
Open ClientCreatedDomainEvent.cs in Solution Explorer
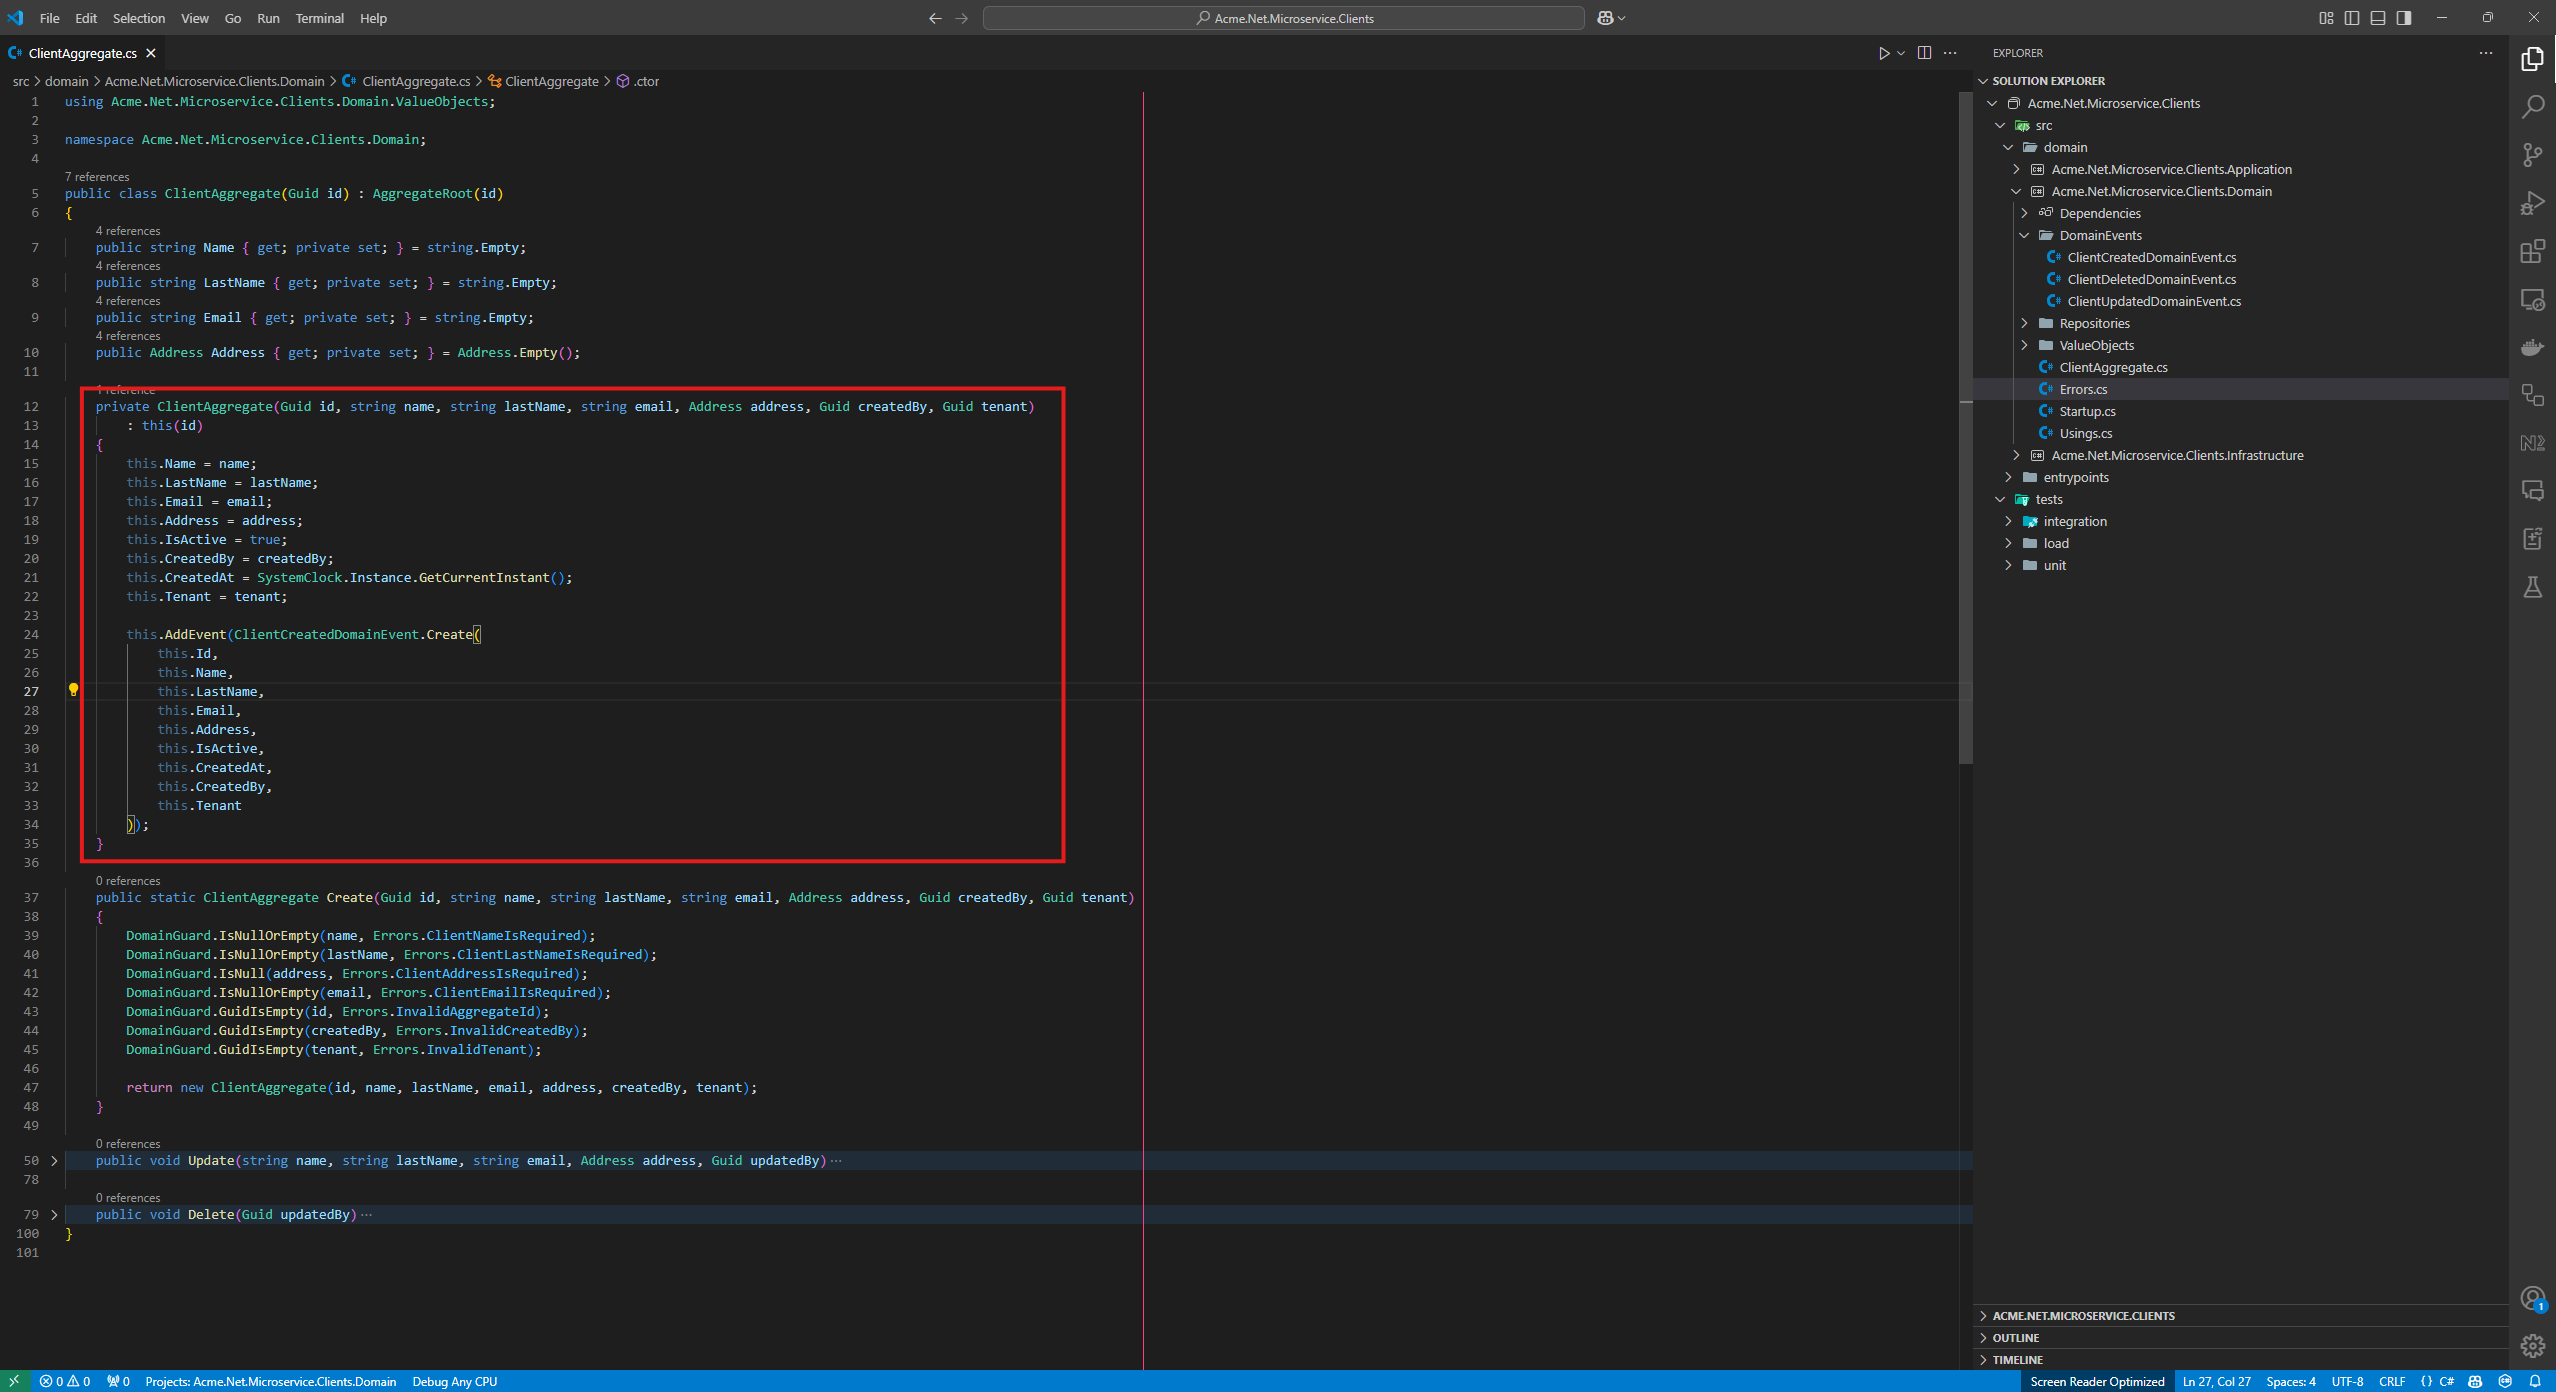coord(2151,257)
